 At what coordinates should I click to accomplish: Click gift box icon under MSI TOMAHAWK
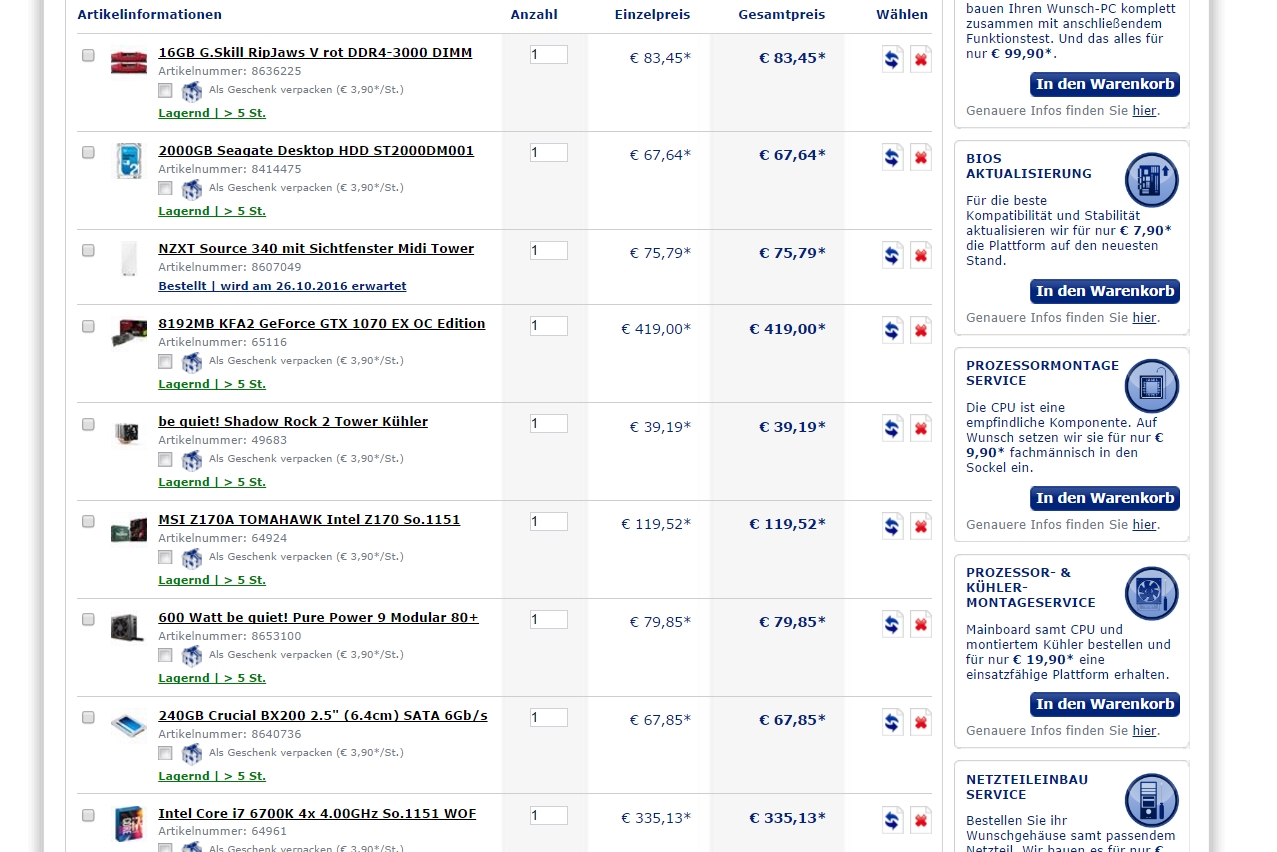[192, 558]
